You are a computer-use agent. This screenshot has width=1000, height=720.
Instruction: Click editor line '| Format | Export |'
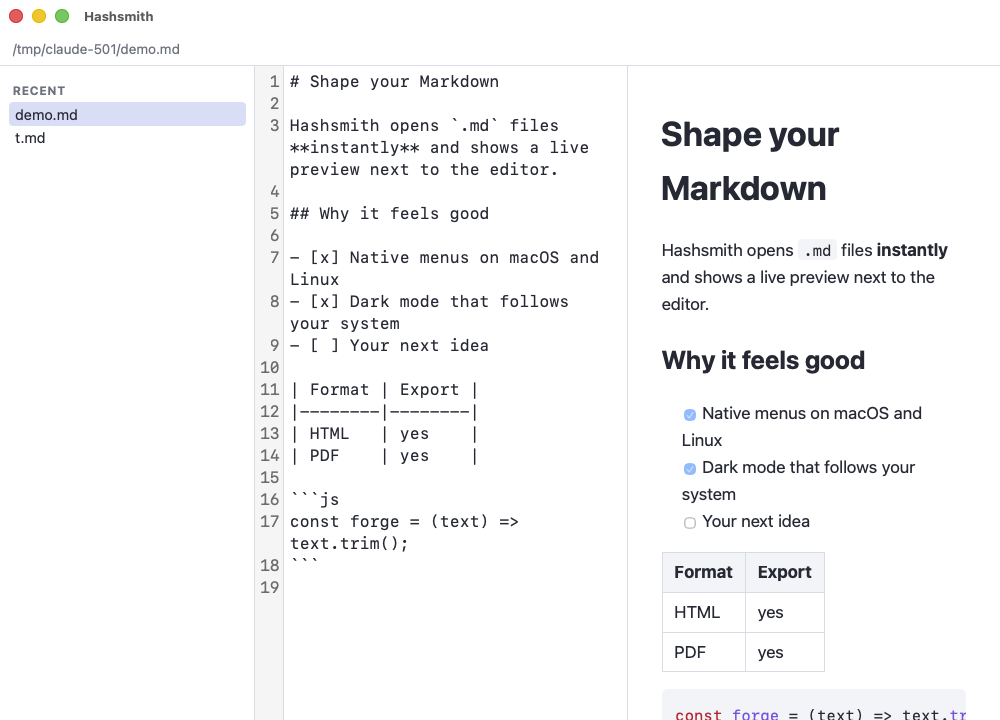coord(384,390)
